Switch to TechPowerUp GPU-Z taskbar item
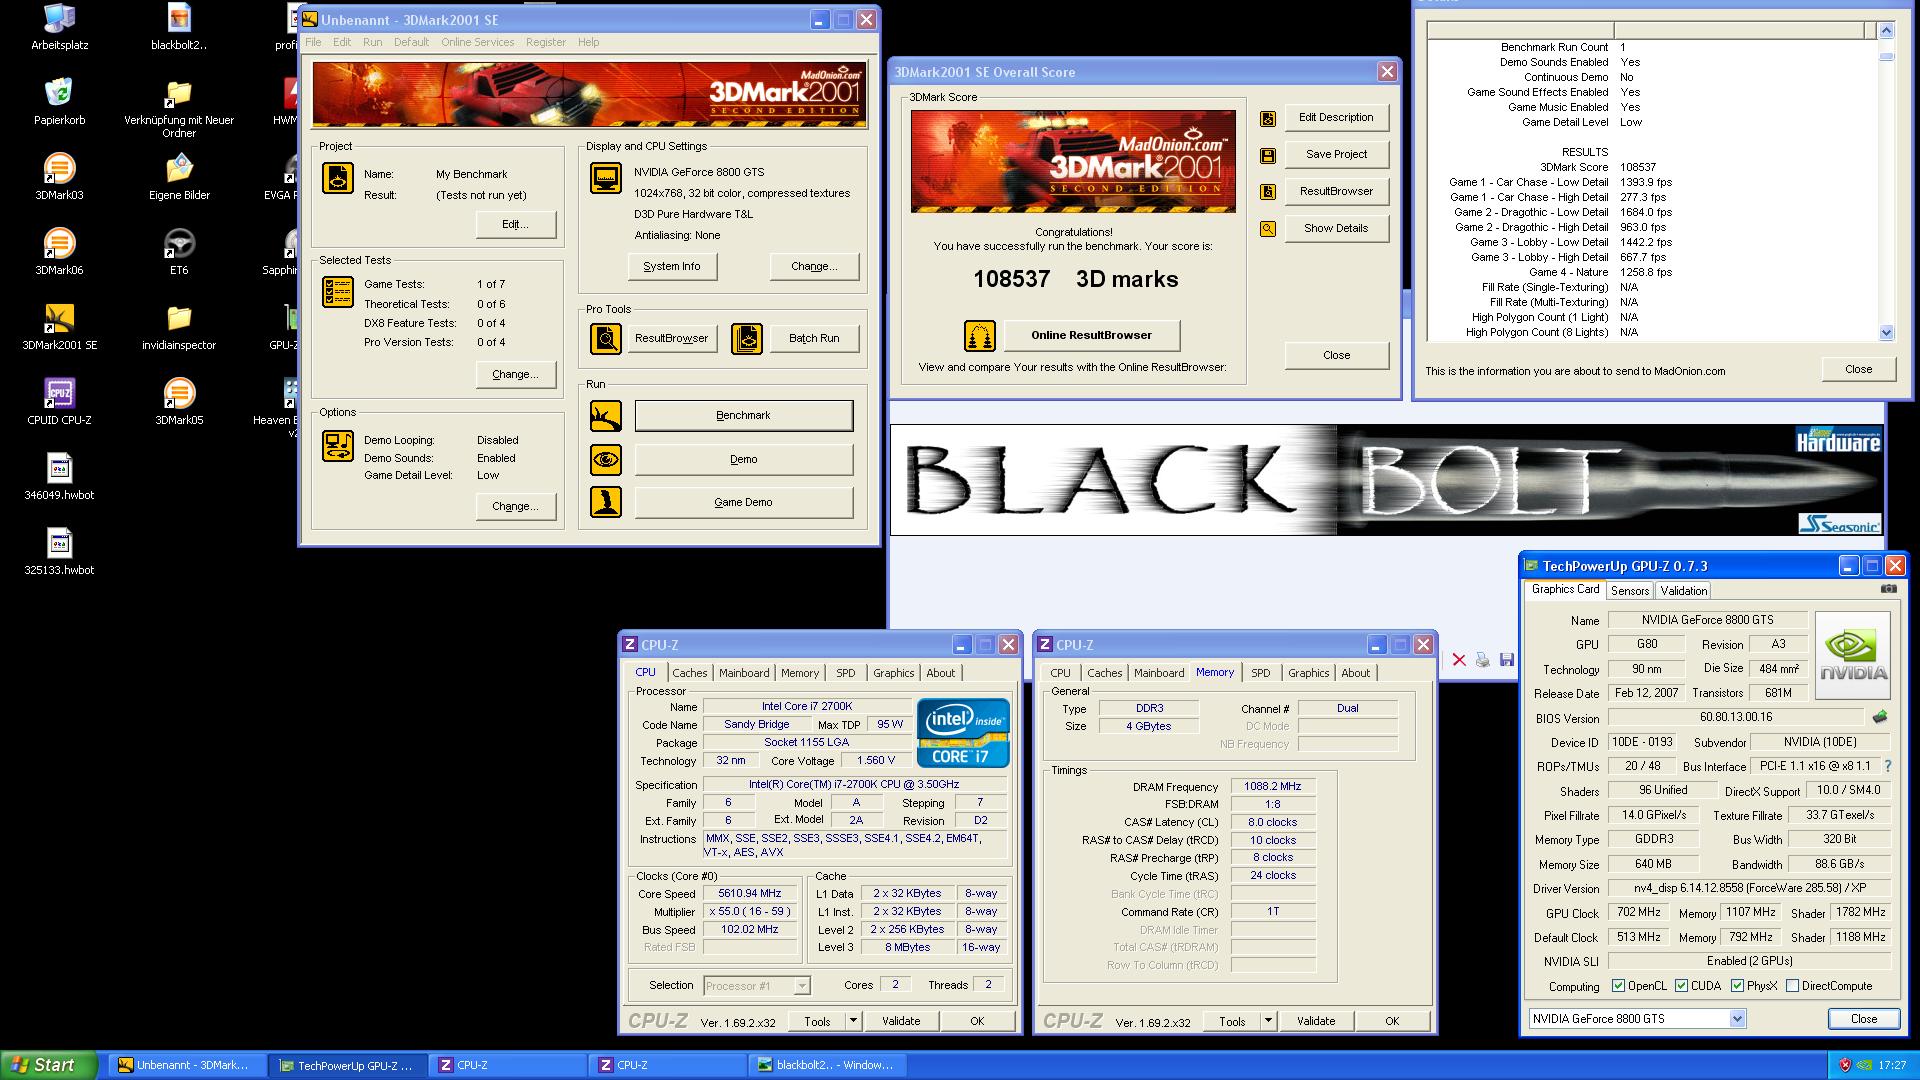Screen dimensions: 1920x1080 (346, 1065)
